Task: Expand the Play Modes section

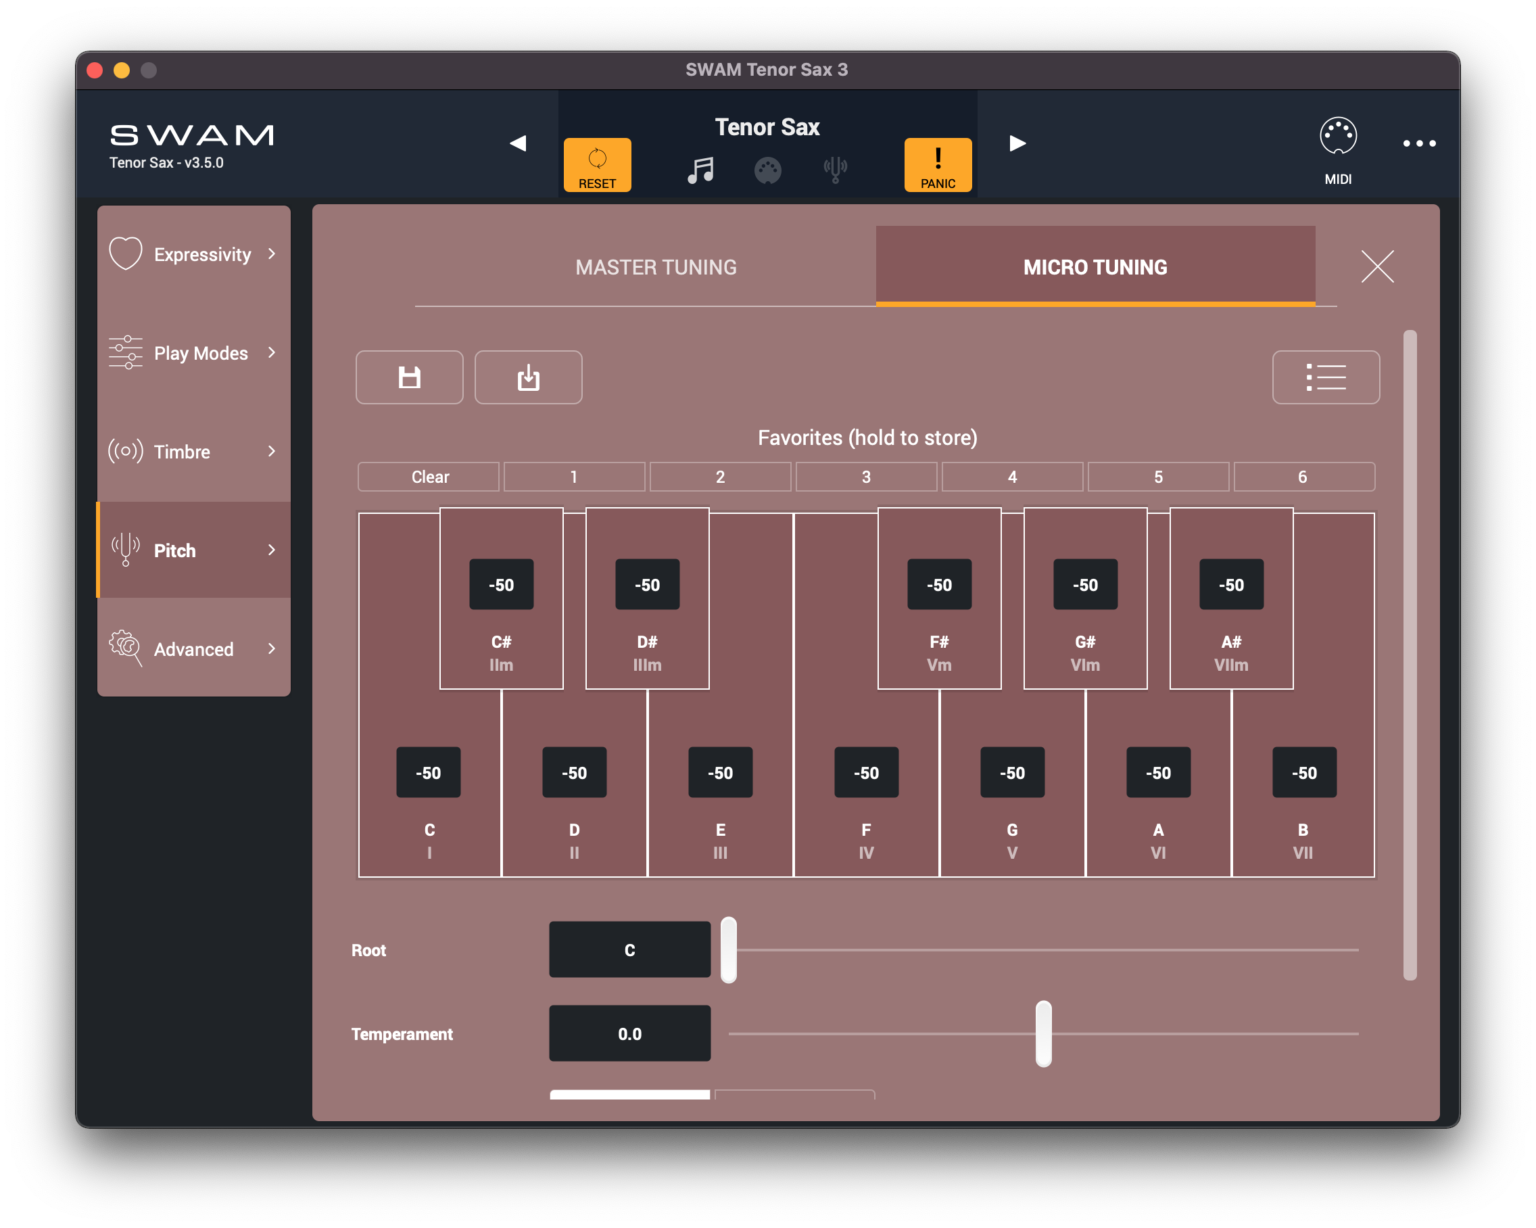Action: pyautogui.click(x=193, y=352)
